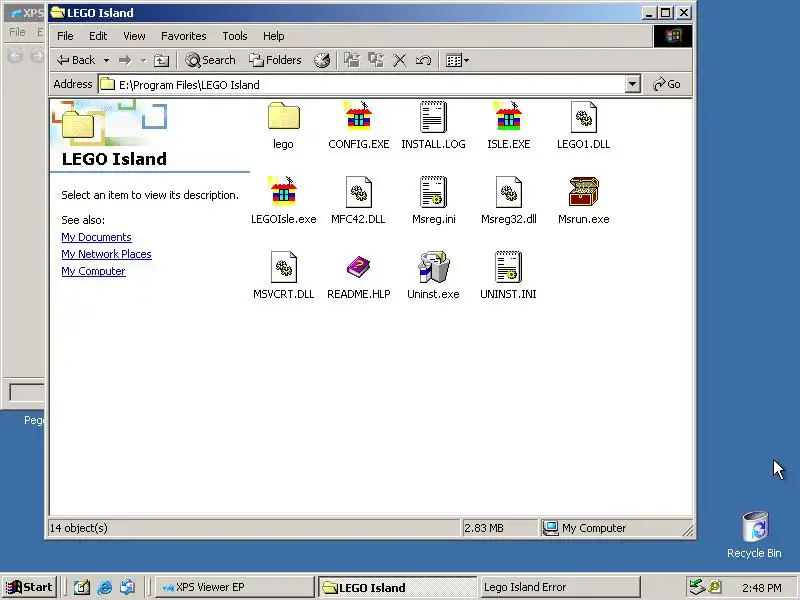Click the Copy To toolbar icon
This screenshot has height=600, width=800.
click(376, 60)
